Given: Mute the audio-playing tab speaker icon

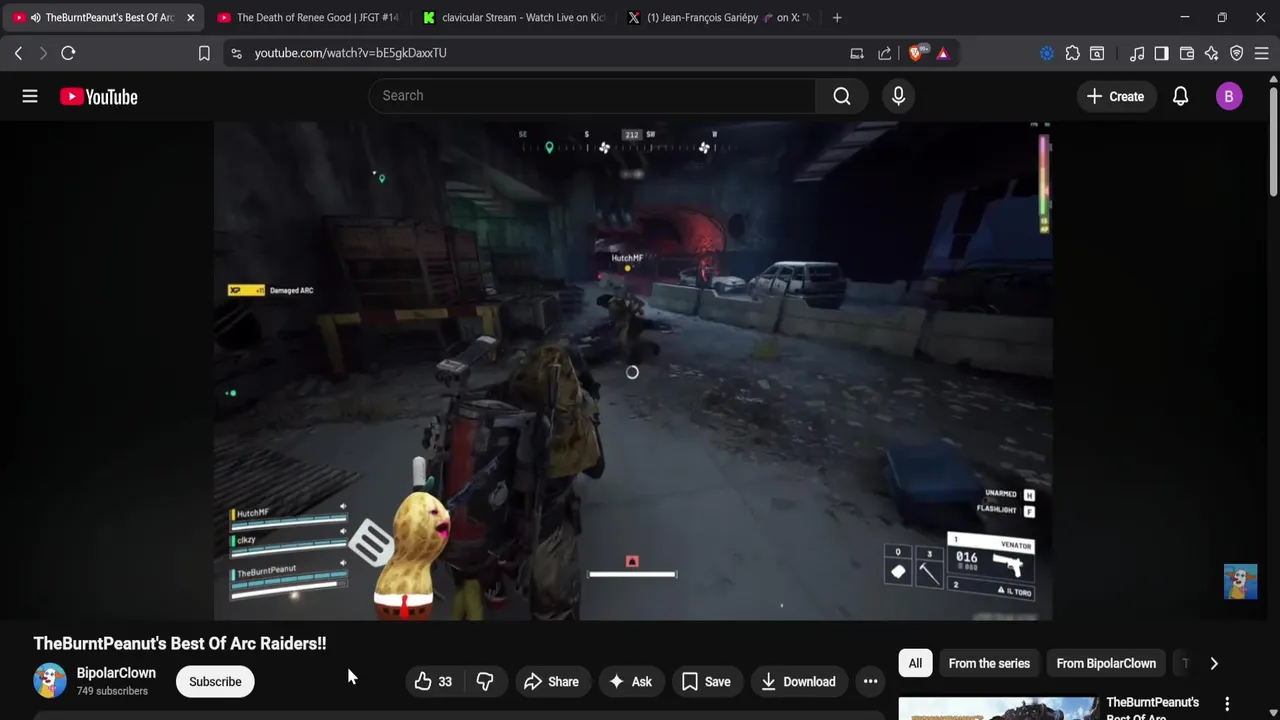Looking at the screenshot, I should (x=35, y=17).
